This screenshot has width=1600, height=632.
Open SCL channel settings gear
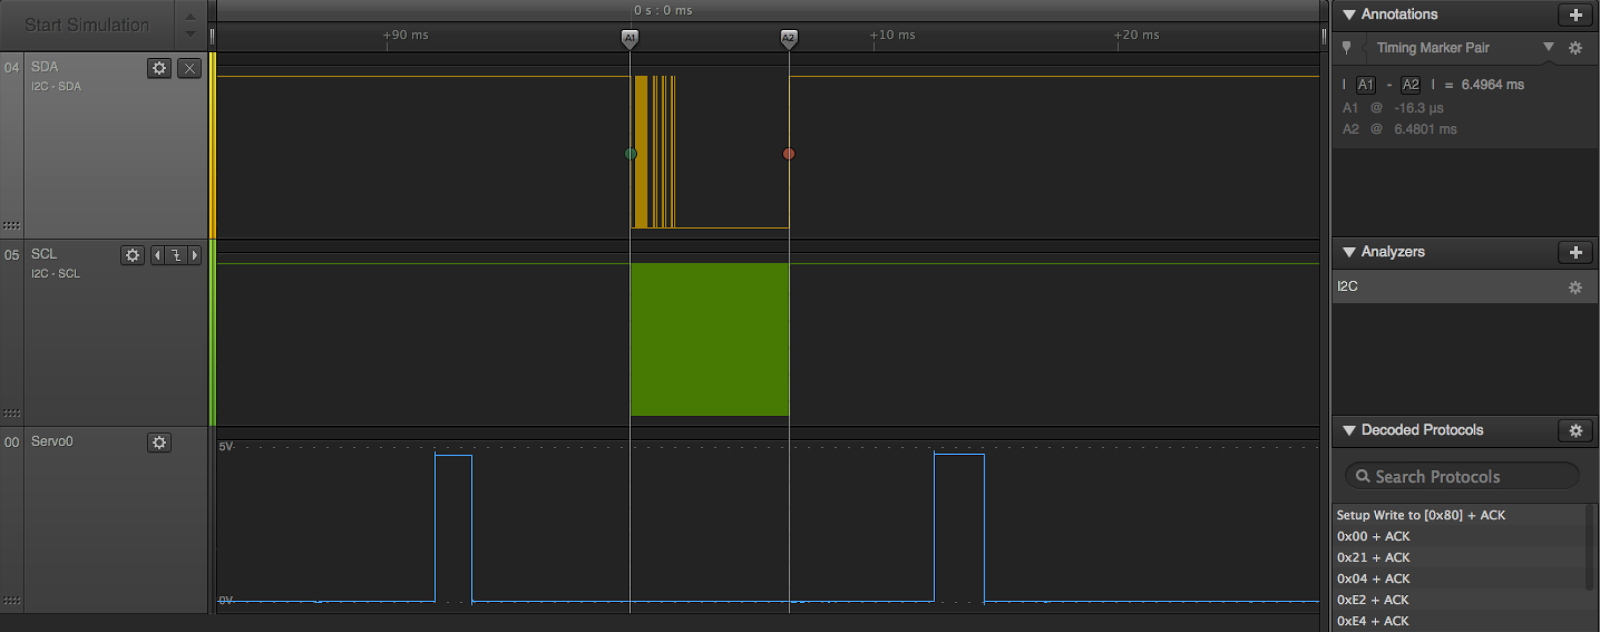[x=132, y=255]
